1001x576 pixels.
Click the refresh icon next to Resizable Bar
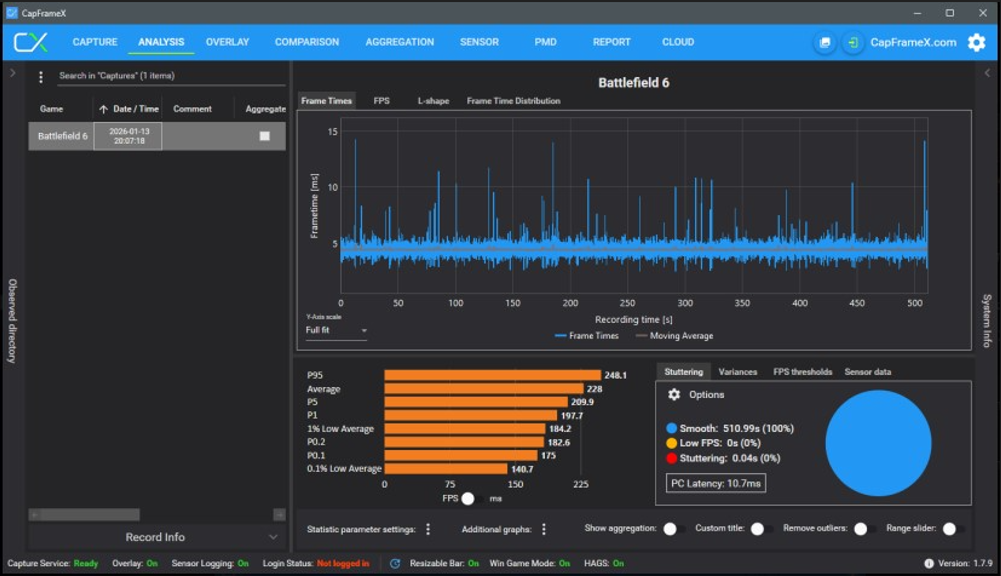(395, 564)
